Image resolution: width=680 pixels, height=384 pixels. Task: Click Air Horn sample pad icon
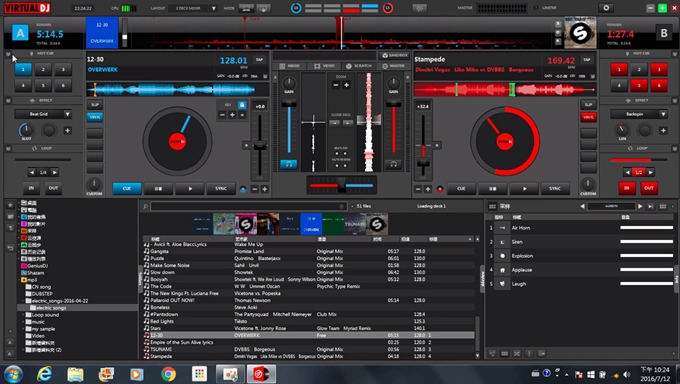(x=502, y=228)
